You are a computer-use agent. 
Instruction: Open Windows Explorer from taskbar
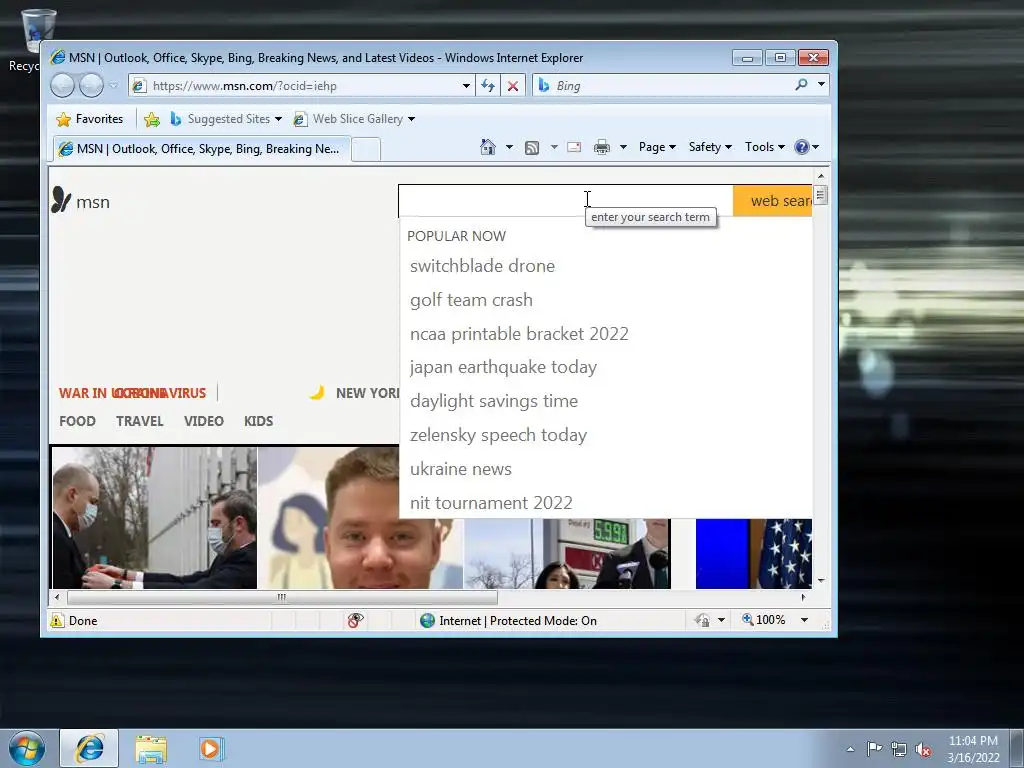pyautogui.click(x=151, y=749)
